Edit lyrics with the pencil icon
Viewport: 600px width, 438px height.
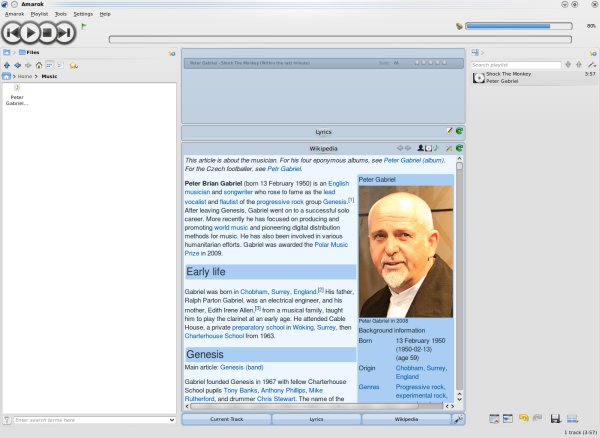[x=449, y=131]
